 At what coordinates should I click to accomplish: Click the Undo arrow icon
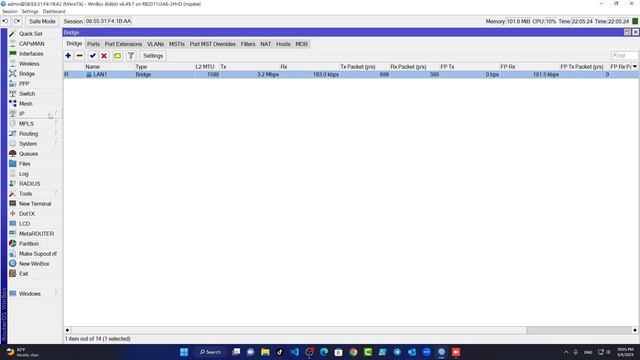click(5, 21)
